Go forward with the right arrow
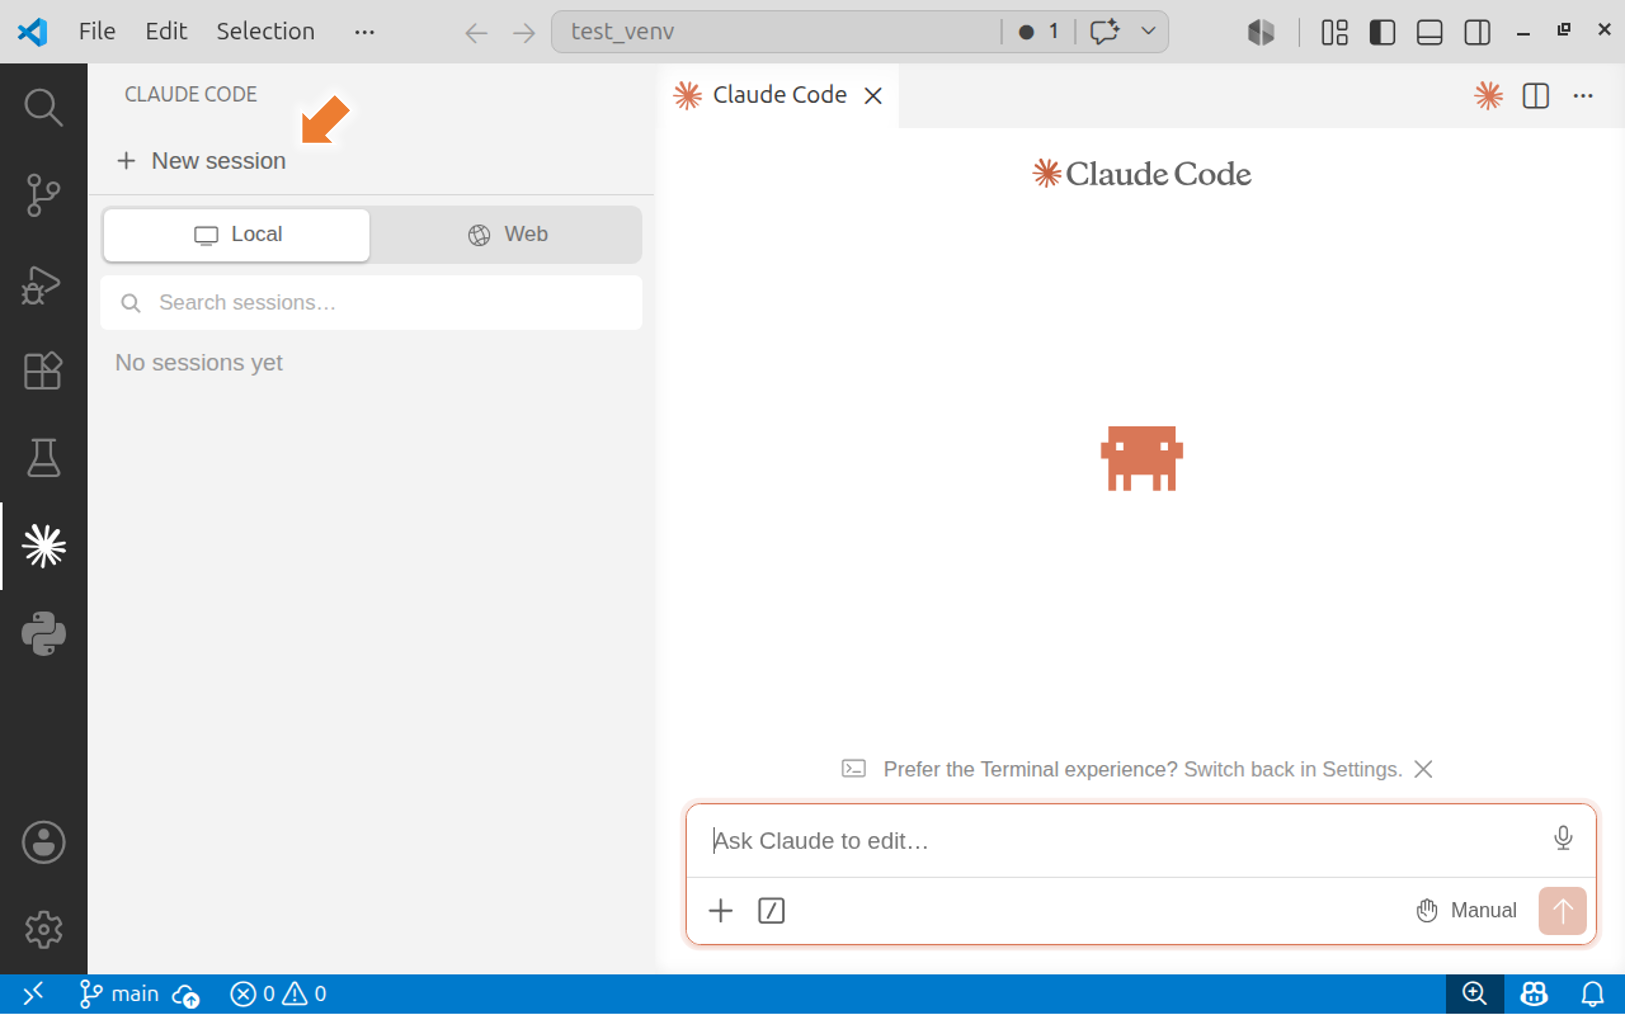The width and height of the screenshot is (1625, 1015). tap(524, 32)
